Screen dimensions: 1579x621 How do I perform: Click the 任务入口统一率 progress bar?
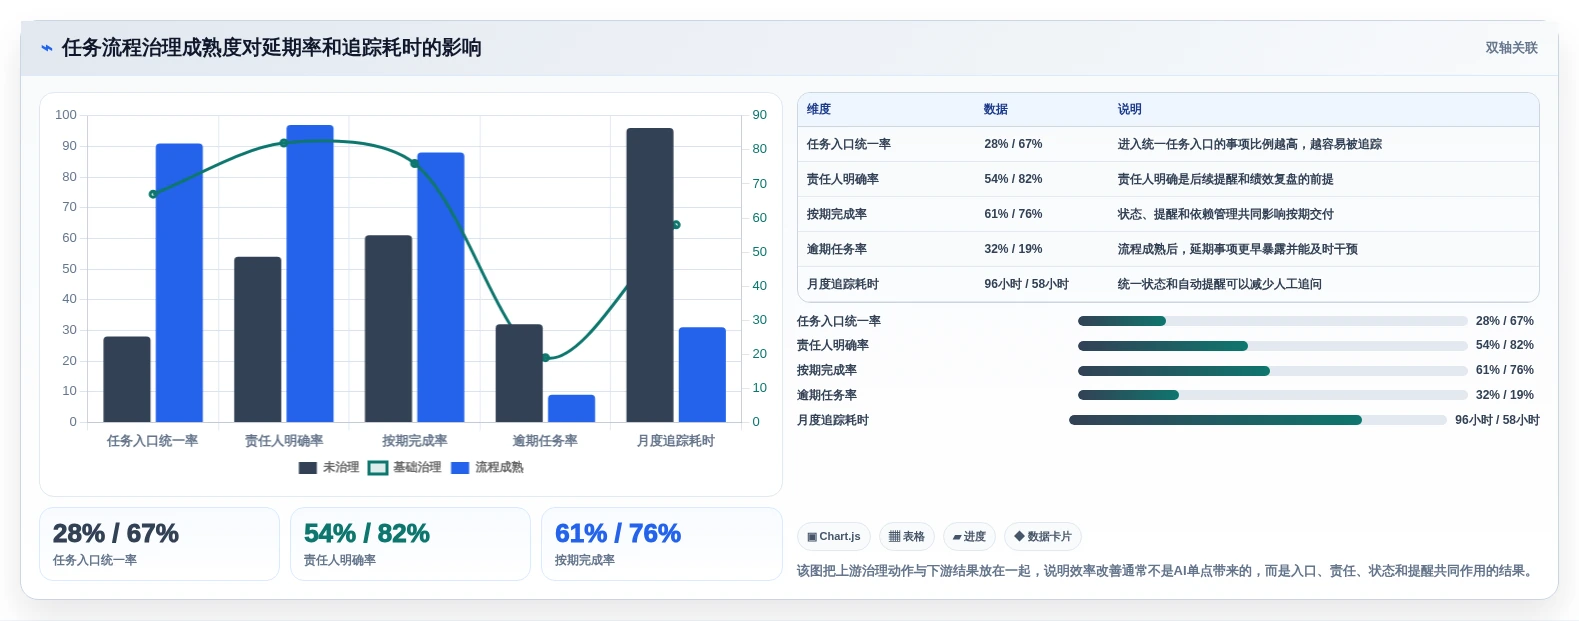(x=1272, y=321)
